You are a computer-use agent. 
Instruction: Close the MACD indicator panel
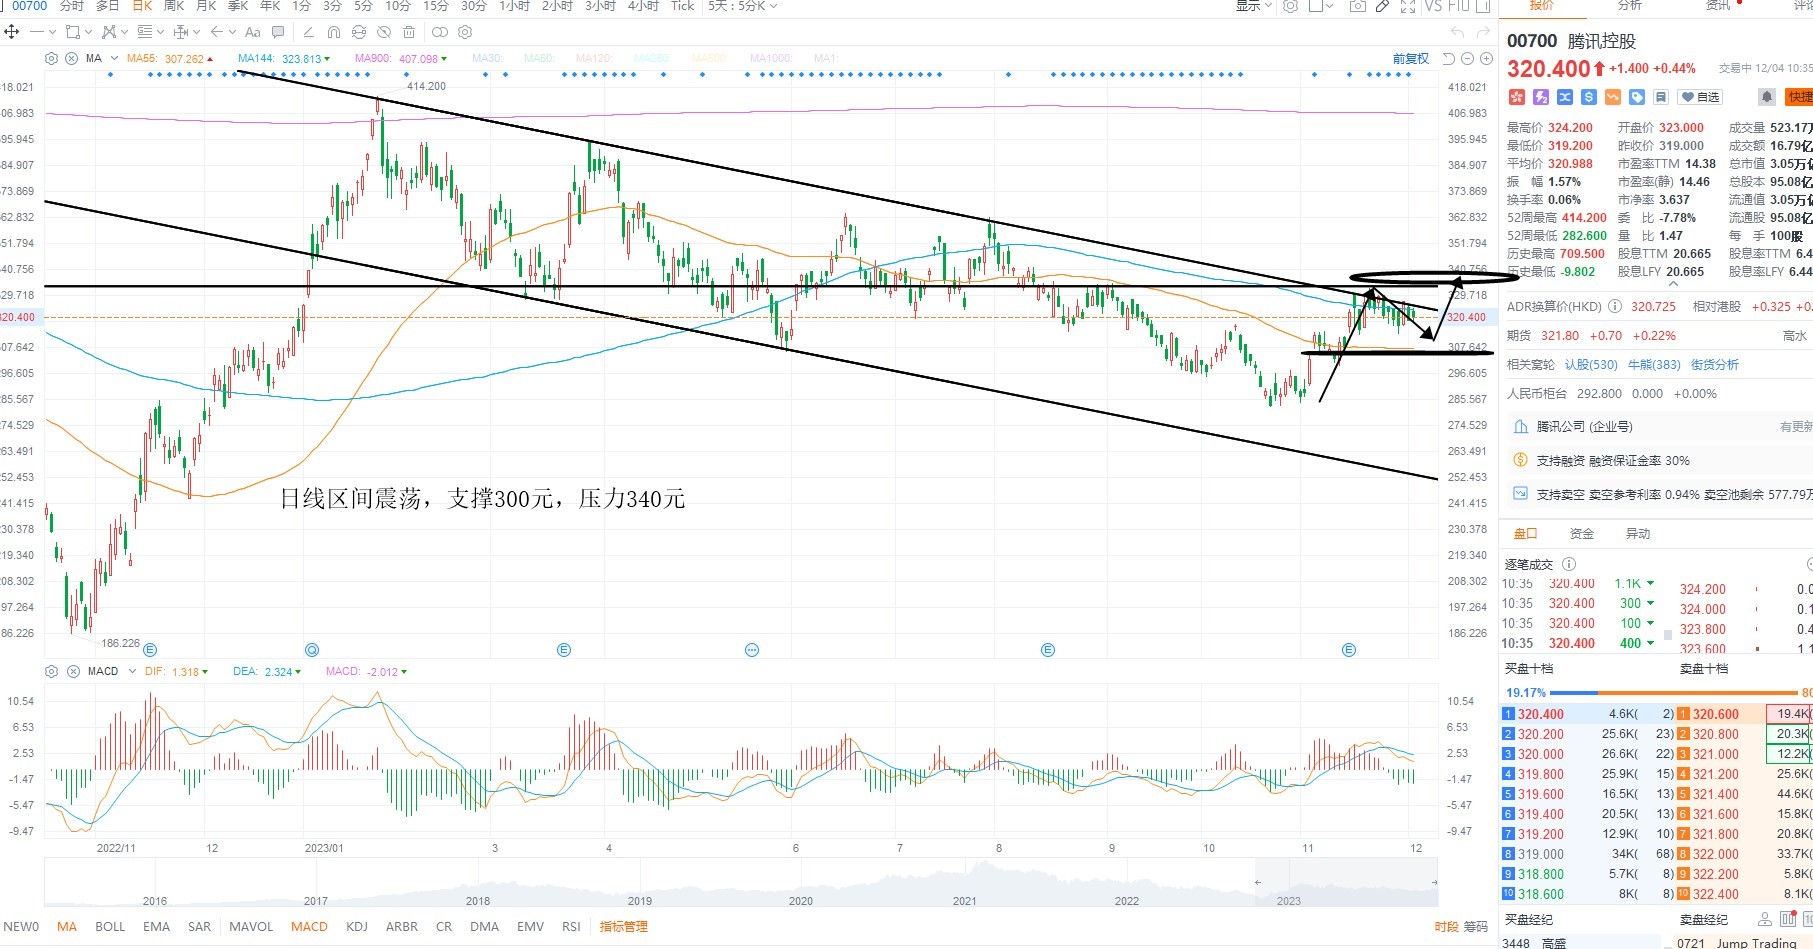[x=72, y=672]
